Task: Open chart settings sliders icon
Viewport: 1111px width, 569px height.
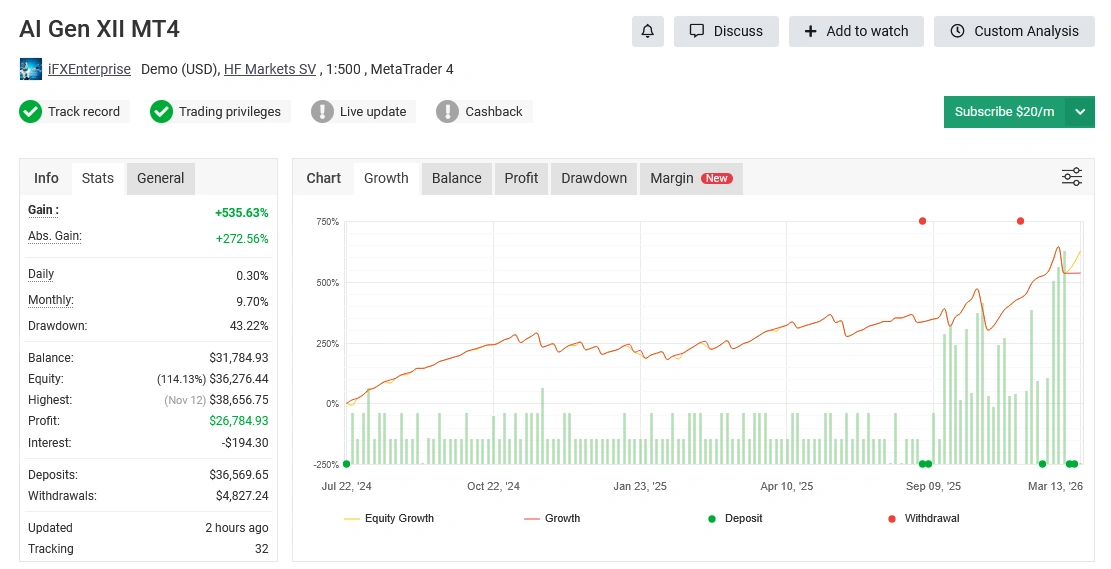Action: tap(1071, 177)
